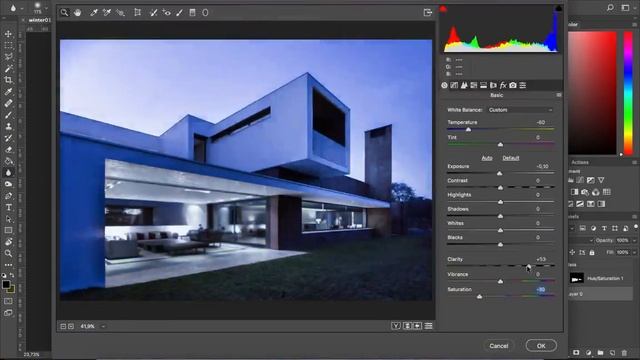Cycle the before/after view Y icon
Screen dimensions: 640x360
click(x=396, y=326)
